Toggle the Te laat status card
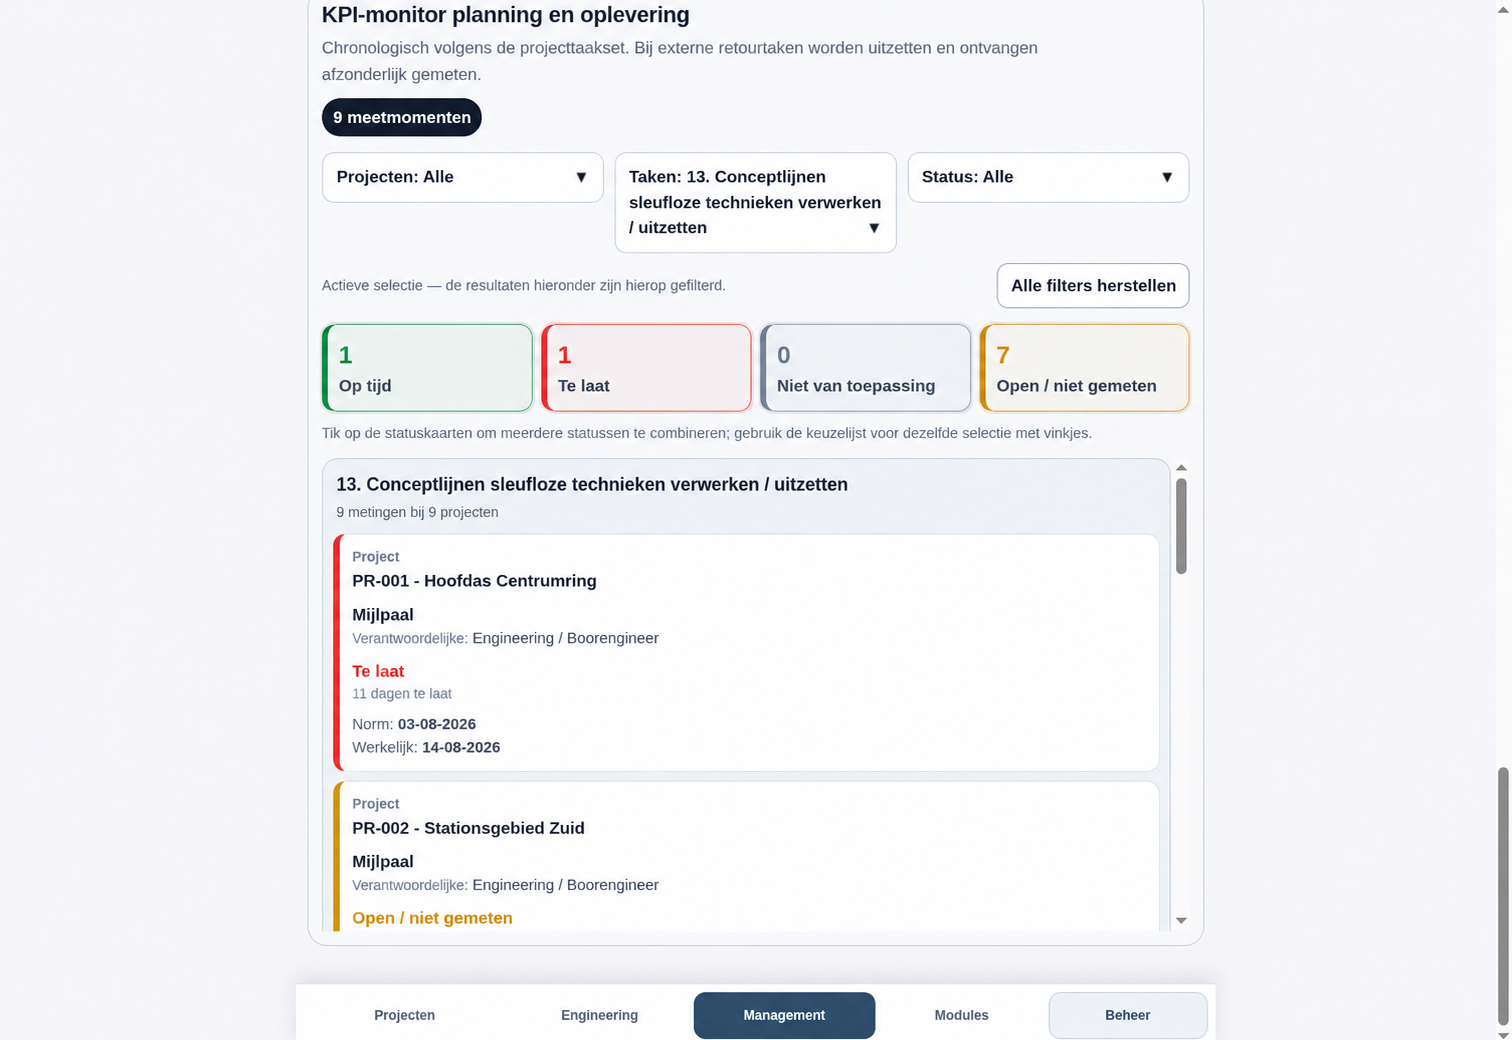 [646, 368]
